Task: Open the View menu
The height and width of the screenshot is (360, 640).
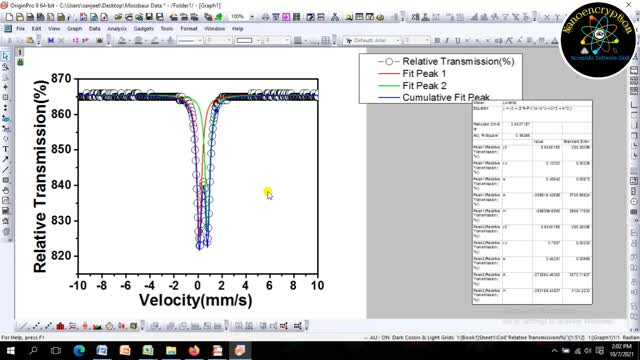Action: pyautogui.click(x=54, y=29)
